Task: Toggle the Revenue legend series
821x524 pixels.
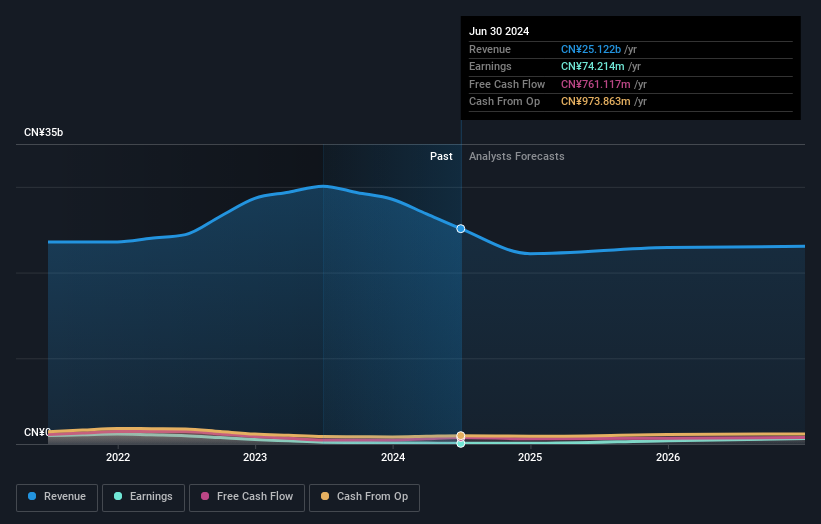Action: tap(57, 497)
